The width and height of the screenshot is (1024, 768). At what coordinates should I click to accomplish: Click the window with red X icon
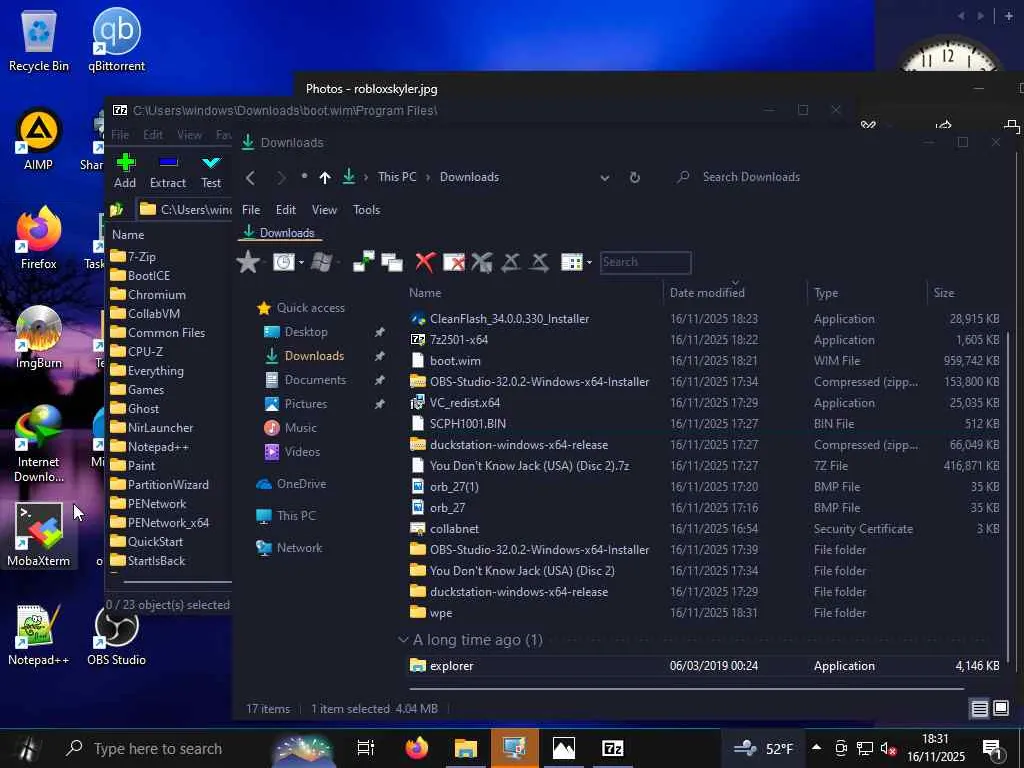[x=454, y=262]
